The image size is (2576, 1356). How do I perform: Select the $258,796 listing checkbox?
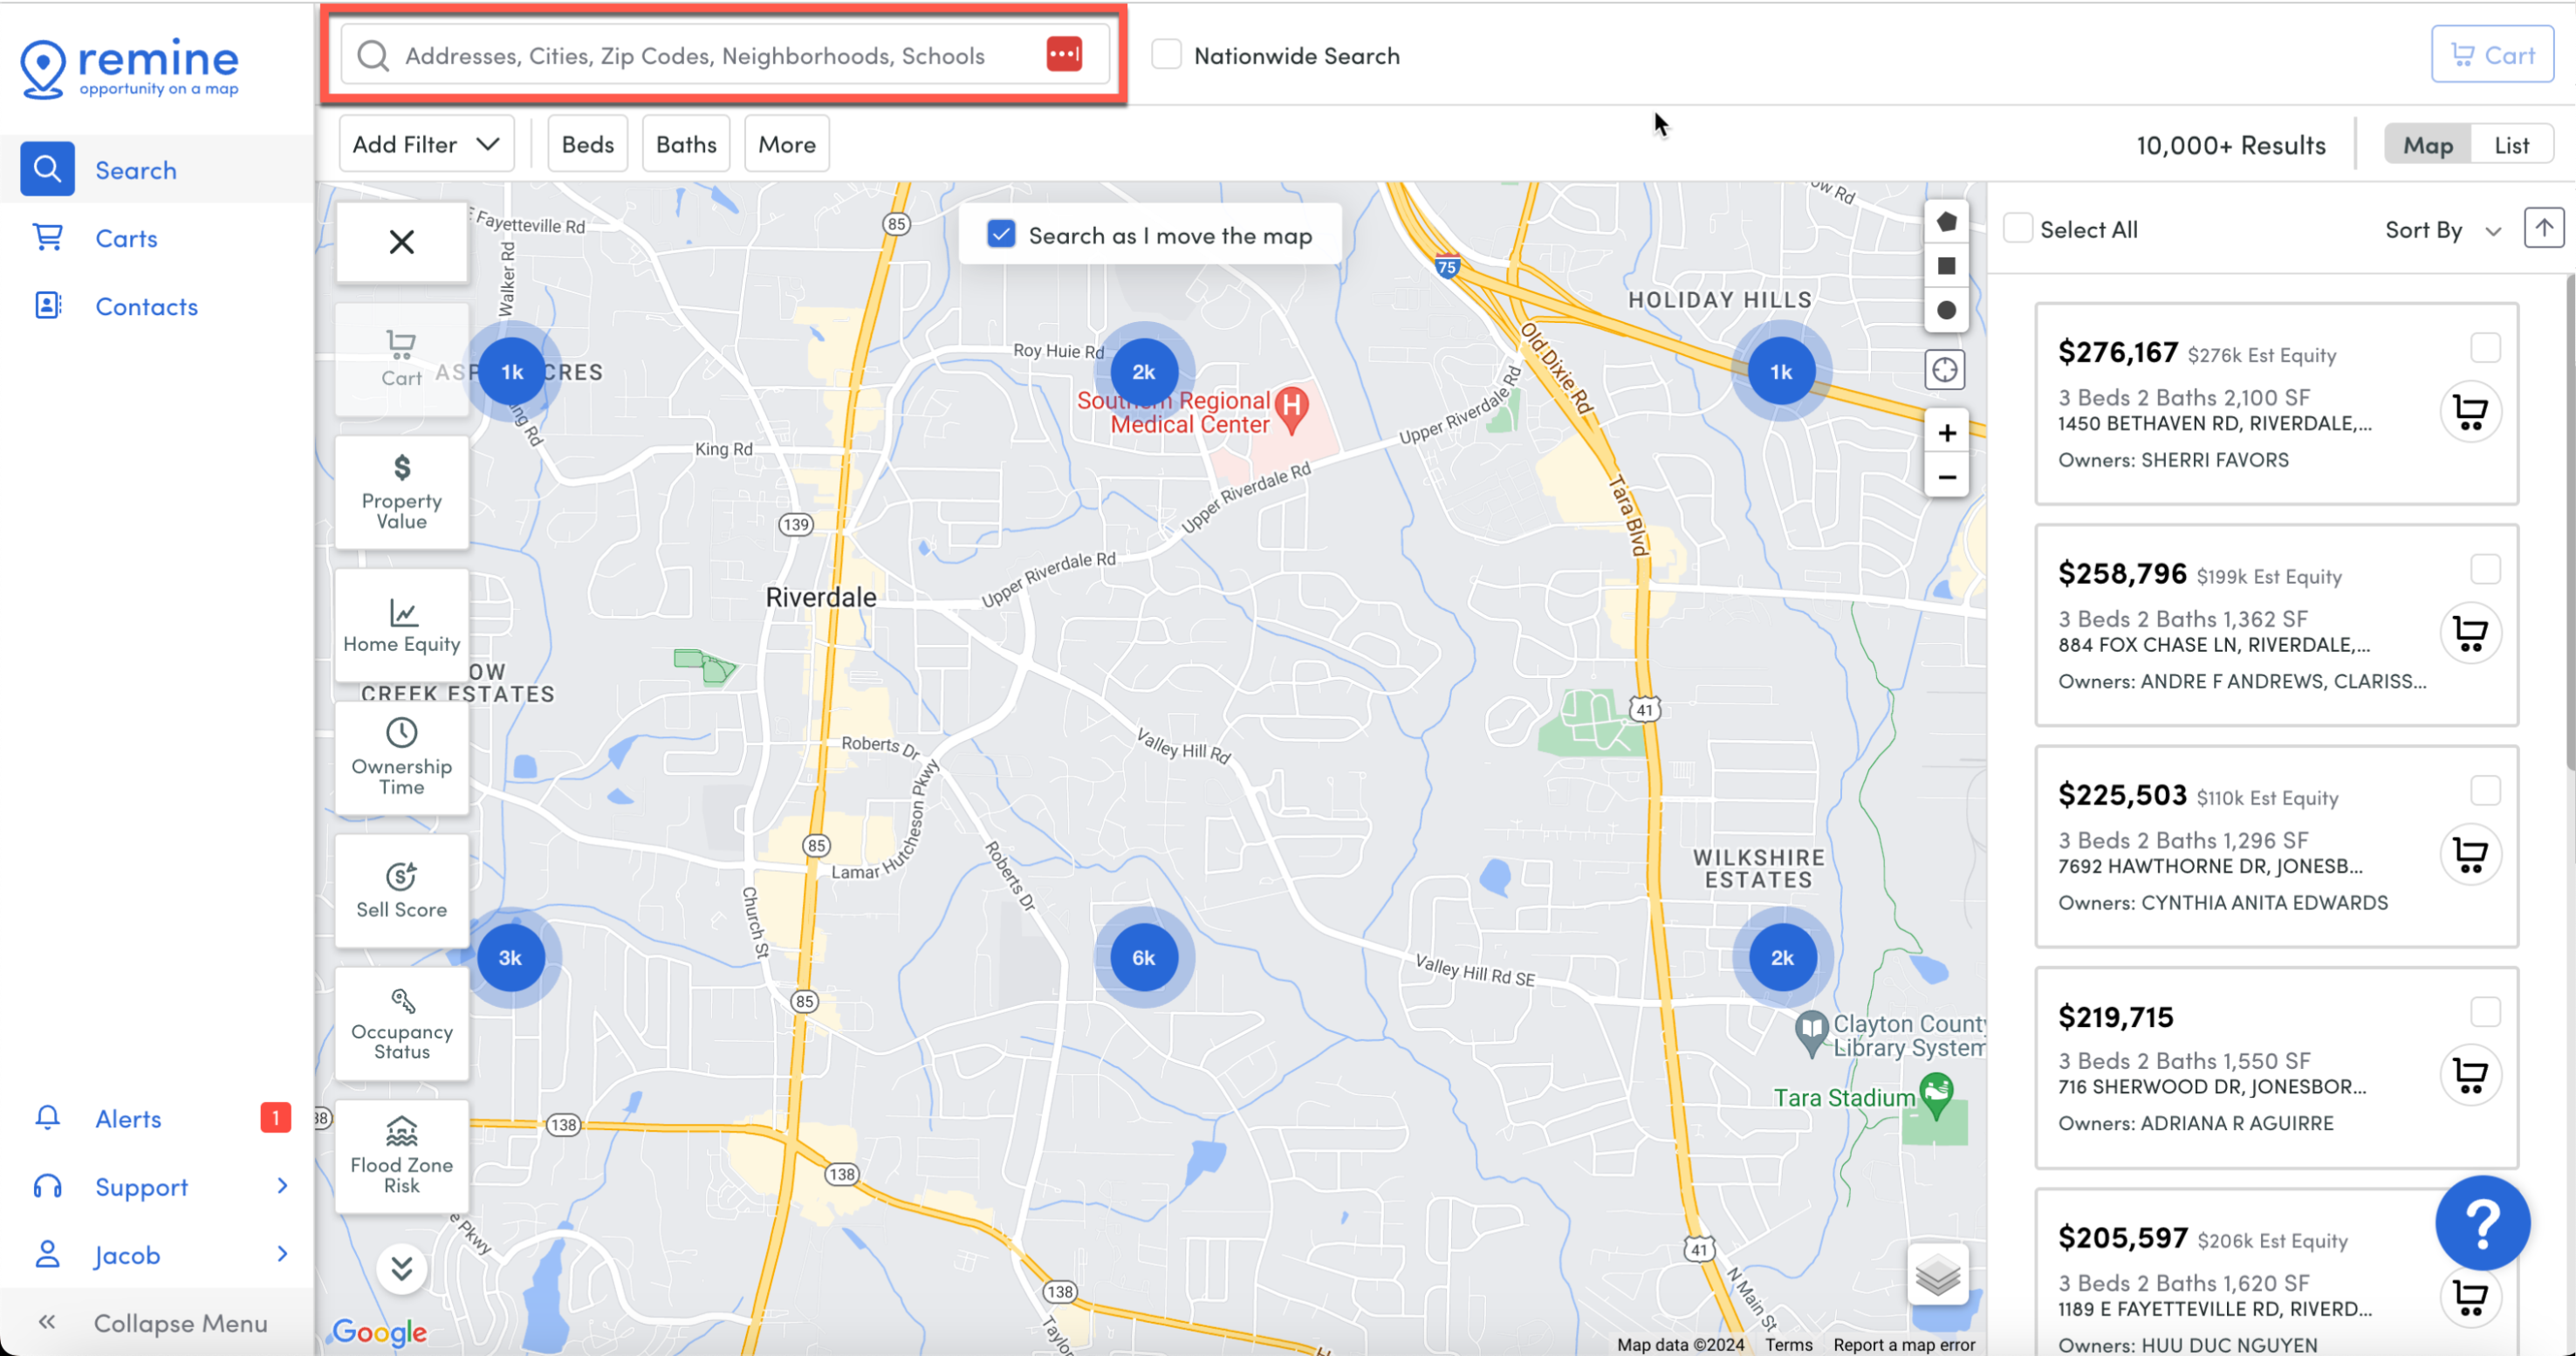pos(2485,569)
